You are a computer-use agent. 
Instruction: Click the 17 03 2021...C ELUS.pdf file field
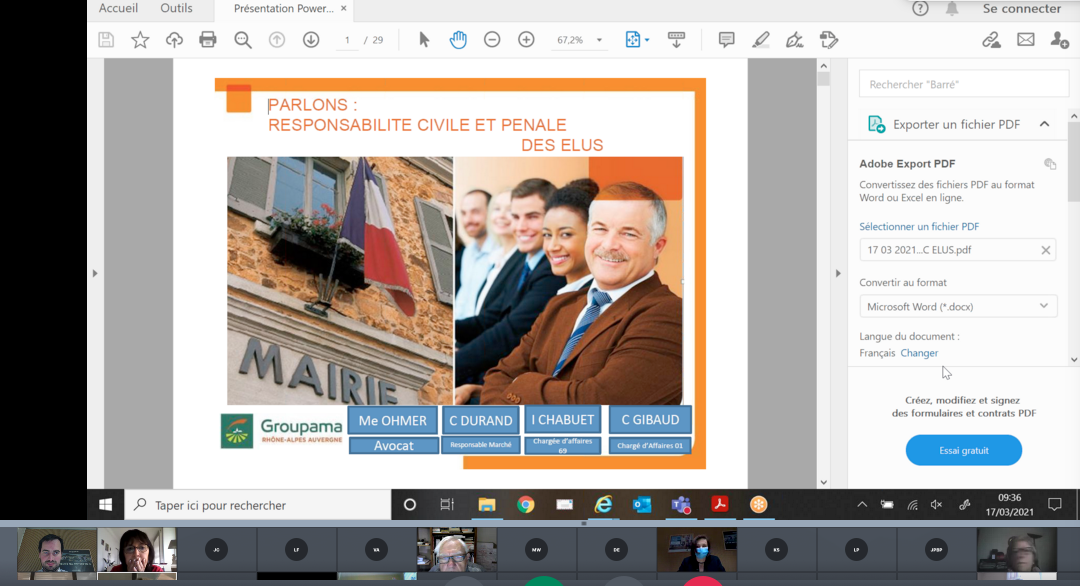tap(957, 250)
